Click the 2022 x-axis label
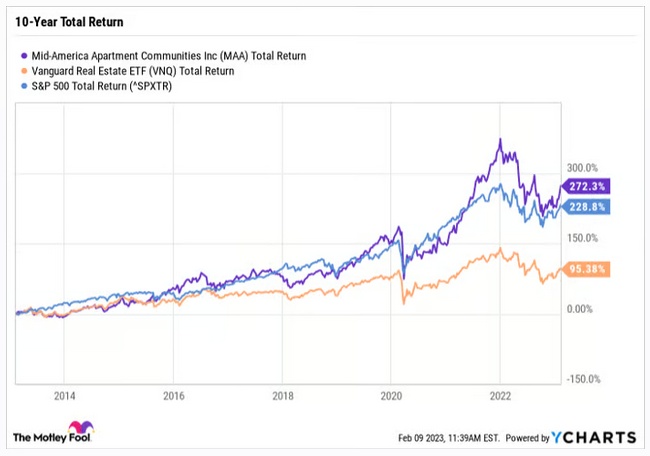 [x=501, y=395]
